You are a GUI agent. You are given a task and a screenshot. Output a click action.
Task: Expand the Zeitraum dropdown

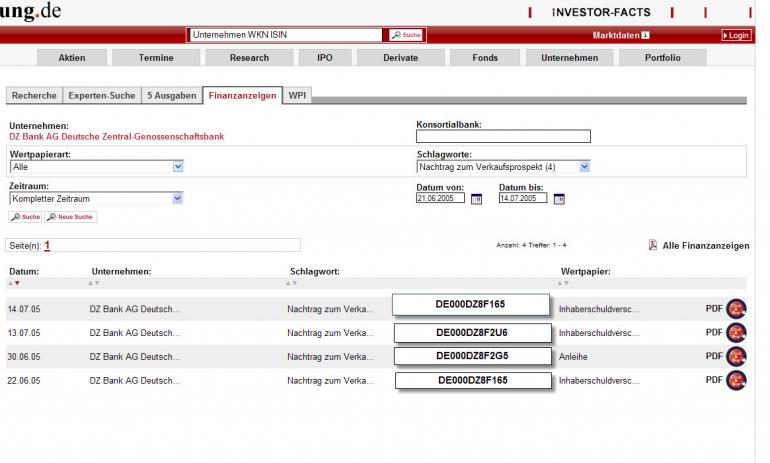tap(178, 198)
